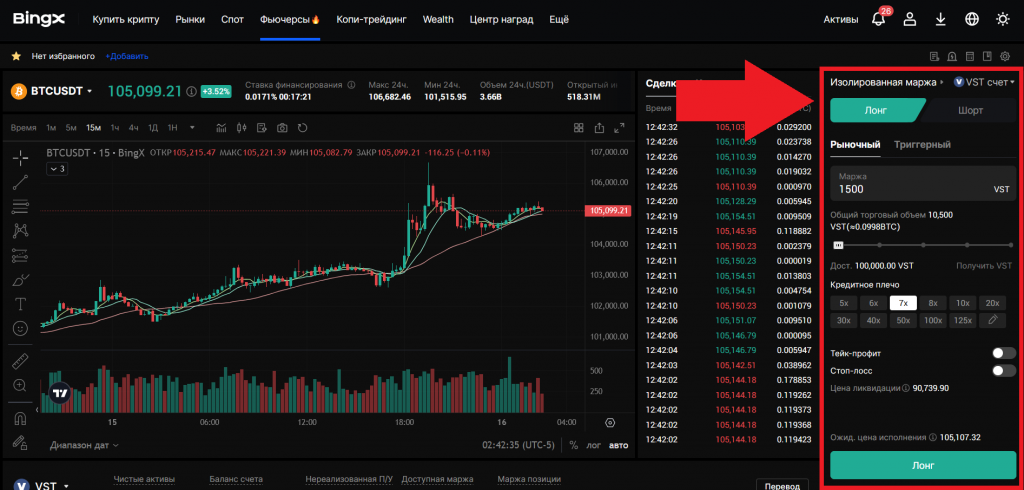
Task: Toggle the magnet snap mode
Action: coord(20,417)
